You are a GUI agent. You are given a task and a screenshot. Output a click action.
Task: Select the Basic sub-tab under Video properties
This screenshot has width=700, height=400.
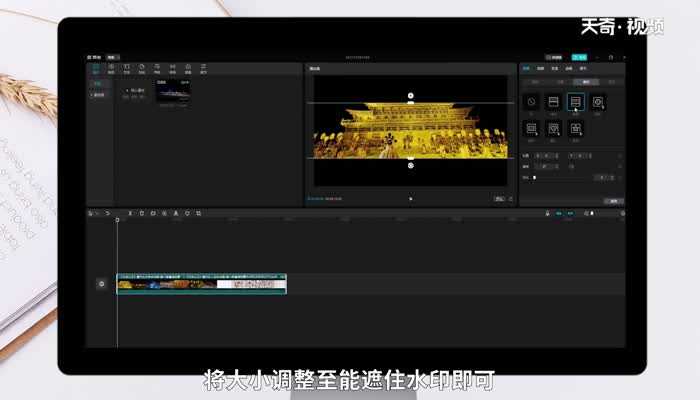click(x=535, y=82)
